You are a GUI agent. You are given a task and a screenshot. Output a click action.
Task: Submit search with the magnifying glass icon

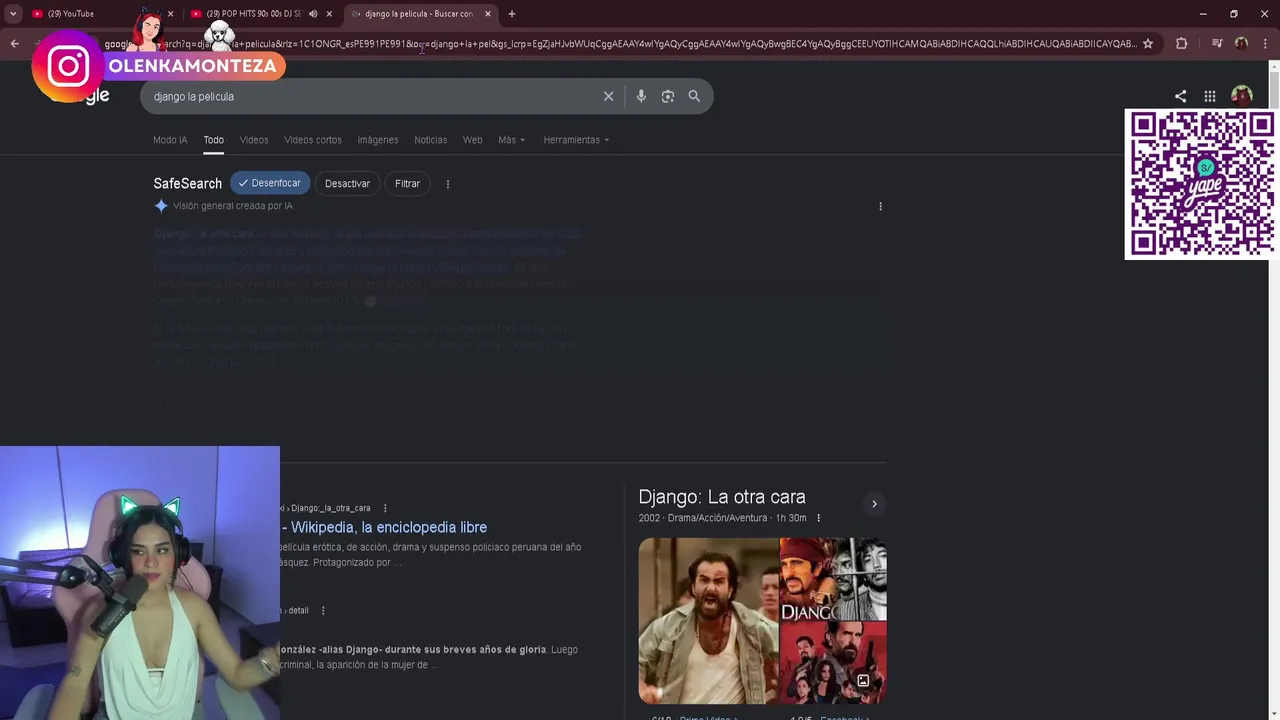694,96
